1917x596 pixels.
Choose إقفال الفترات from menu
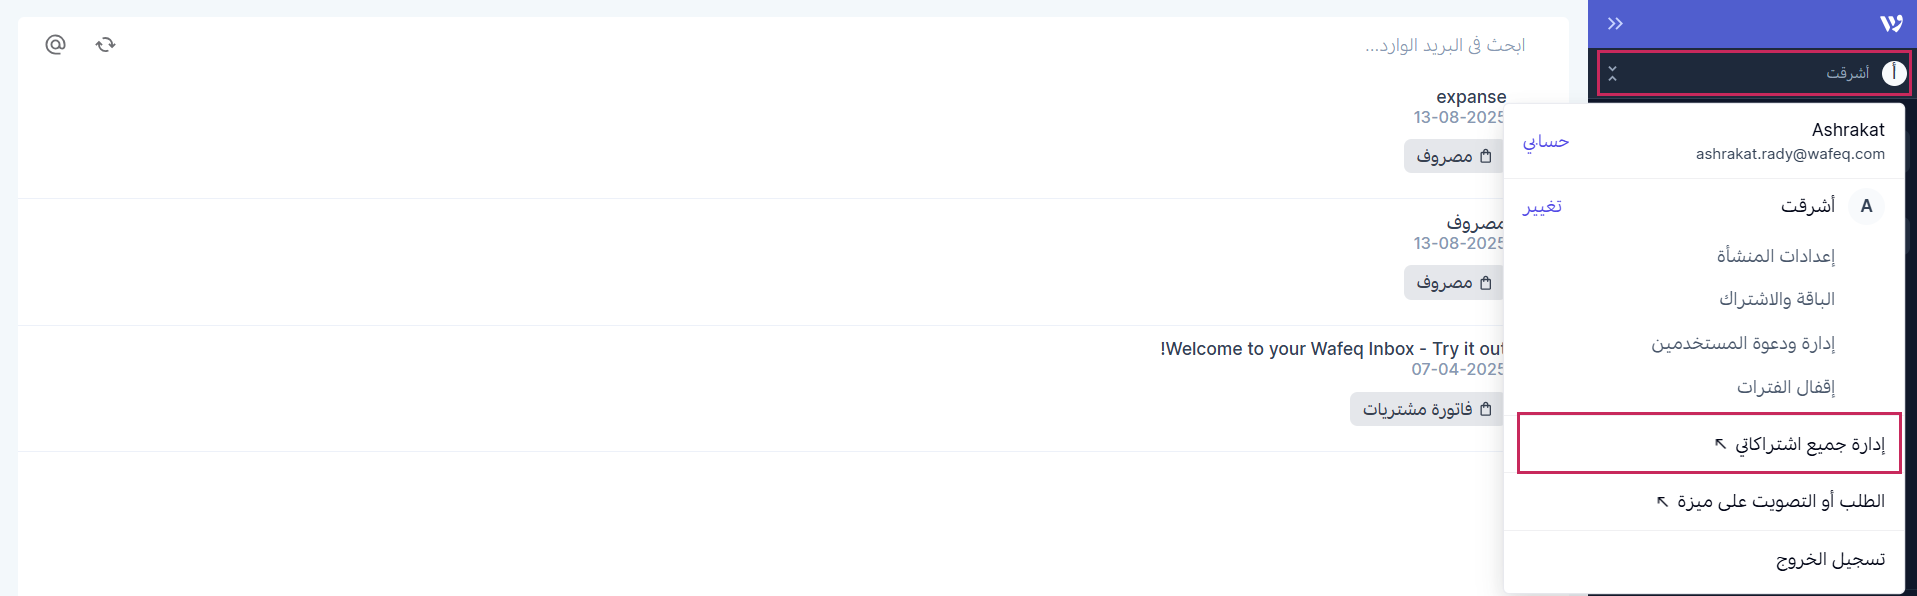tap(1786, 387)
